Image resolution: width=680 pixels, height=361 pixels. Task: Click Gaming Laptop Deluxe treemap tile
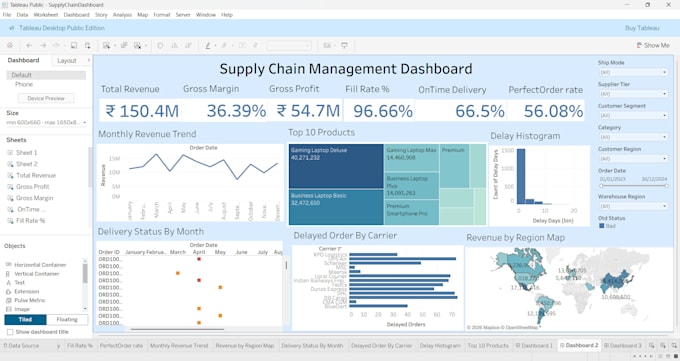336,166
